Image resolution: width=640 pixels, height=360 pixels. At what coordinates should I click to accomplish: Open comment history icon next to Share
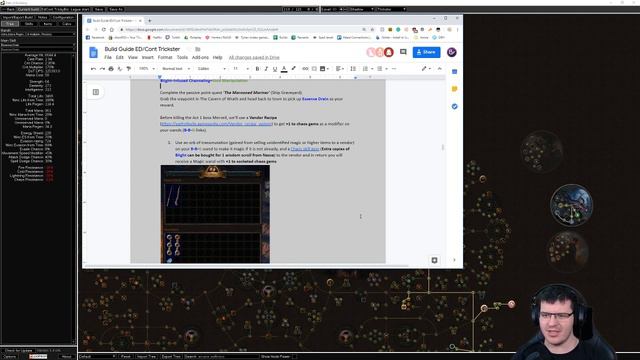point(403,52)
